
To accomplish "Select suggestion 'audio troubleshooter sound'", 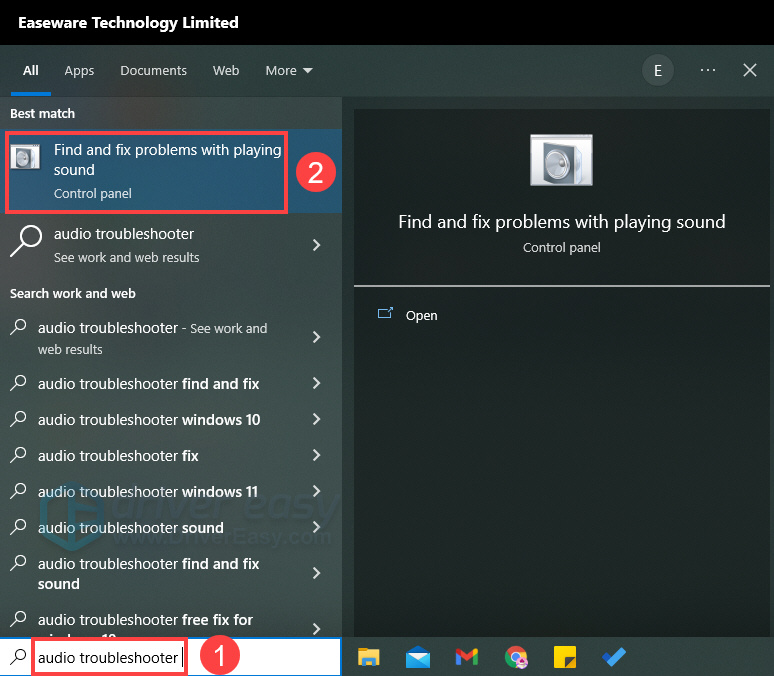I will pos(171,527).
